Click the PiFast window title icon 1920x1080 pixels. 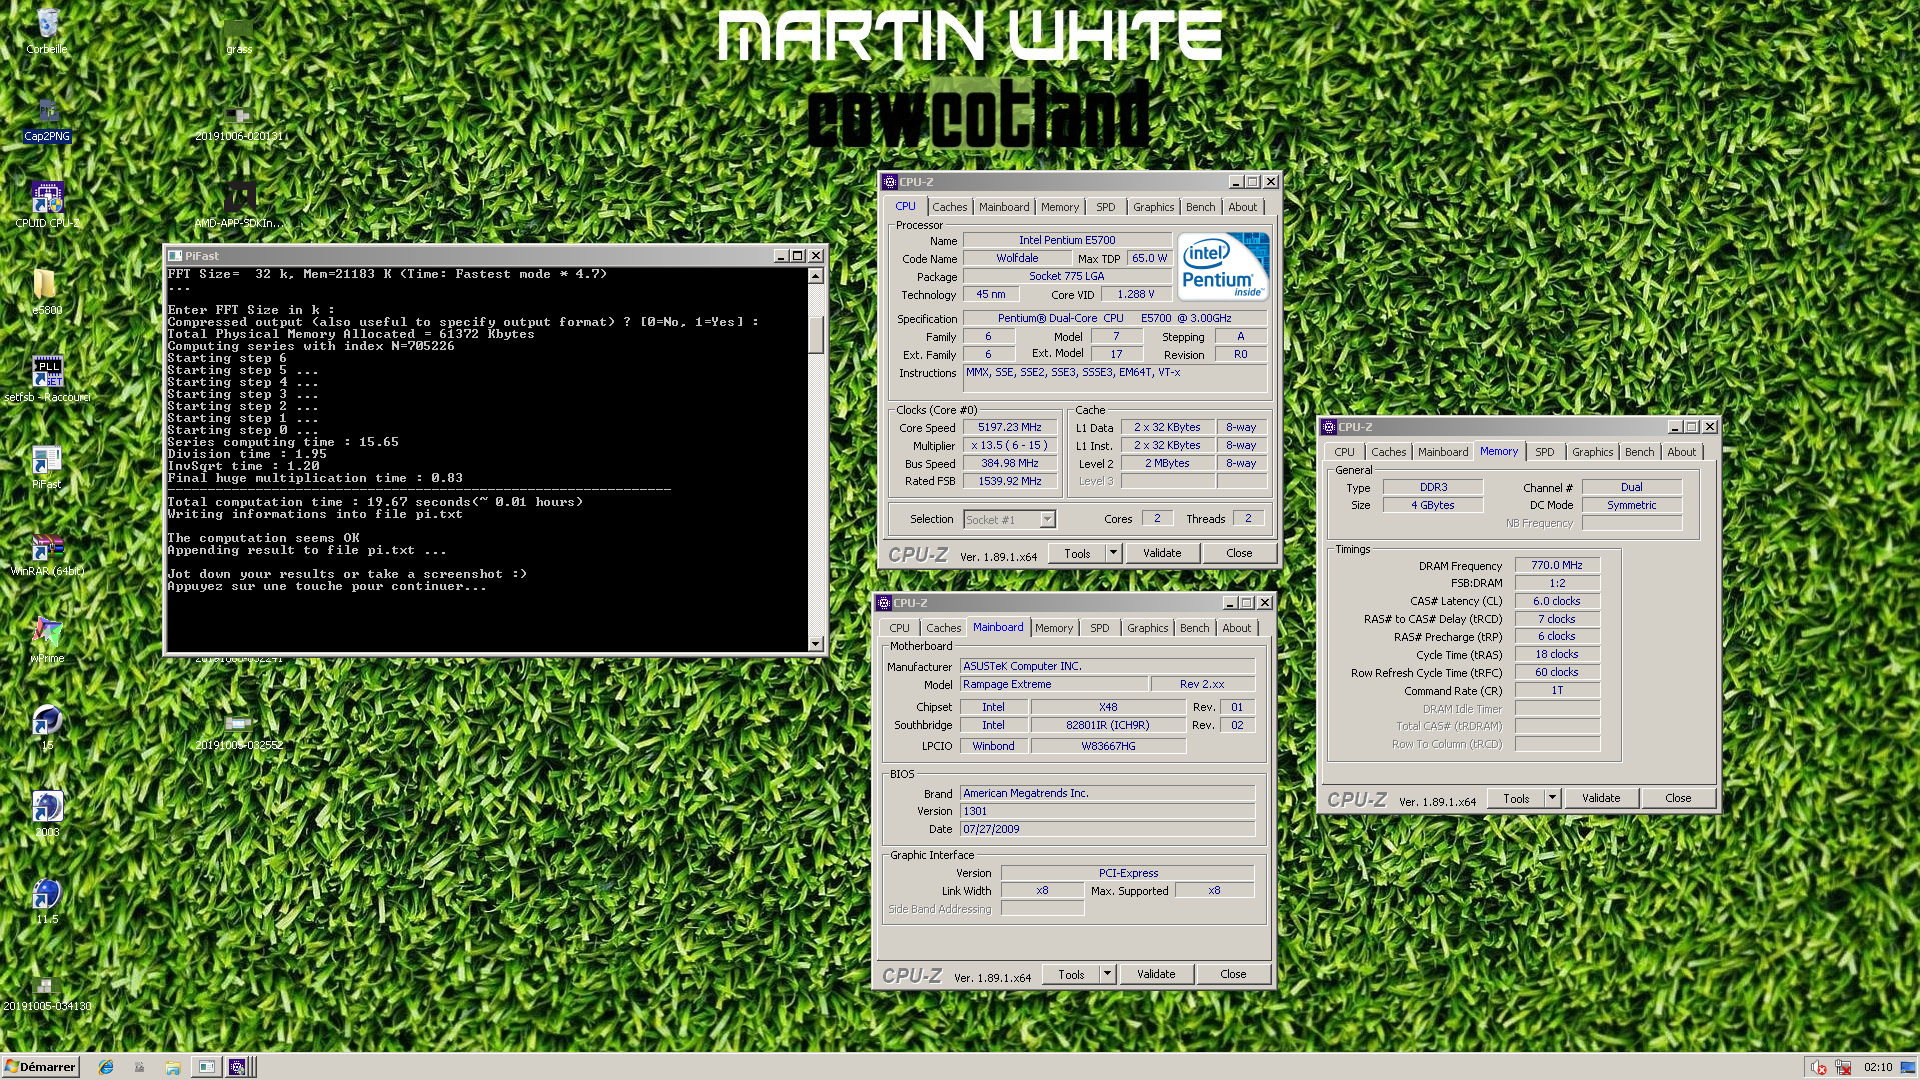(175, 256)
